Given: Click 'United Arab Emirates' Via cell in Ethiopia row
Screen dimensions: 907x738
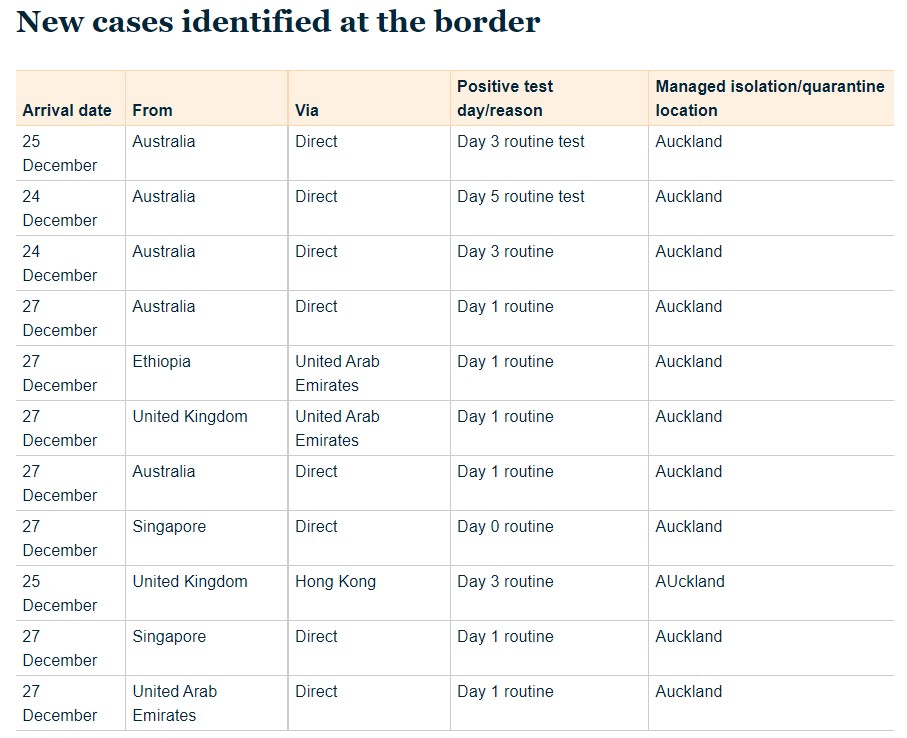Looking at the screenshot, I should click(337, 374).
